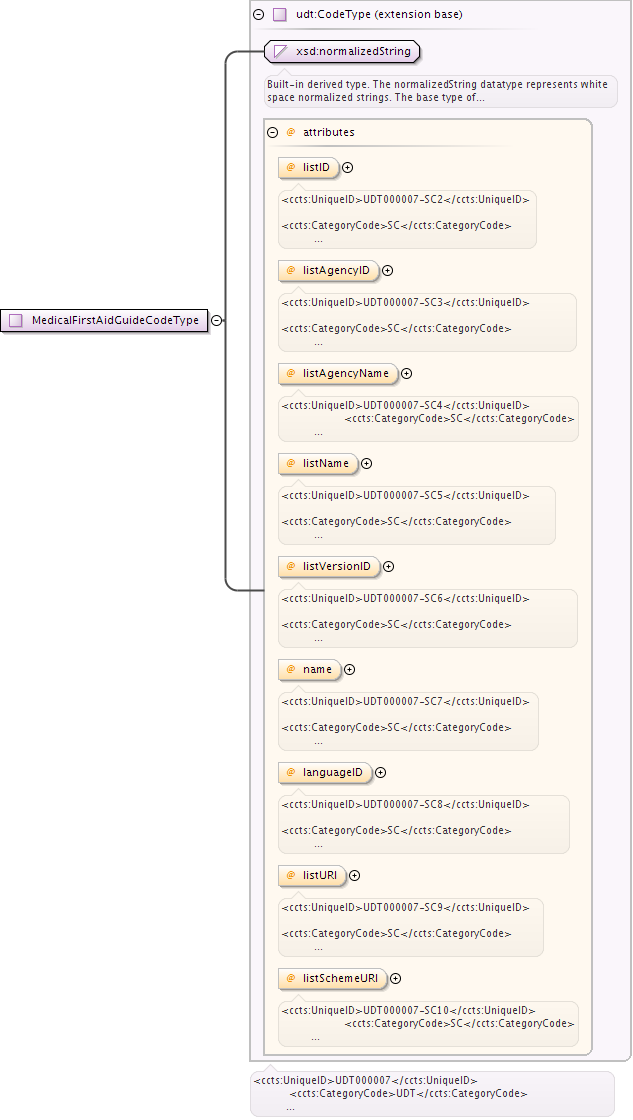Click the CategoryCode UDT annotation text

click(x=409, y=1094)
